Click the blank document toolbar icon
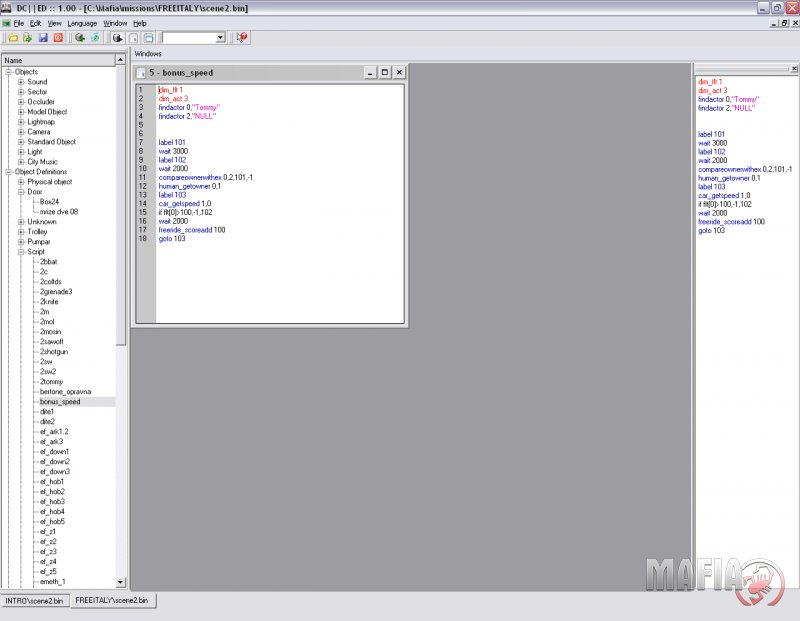Viewport: 800px width, 621px height. pyautogui.click(x=132, y=38)
